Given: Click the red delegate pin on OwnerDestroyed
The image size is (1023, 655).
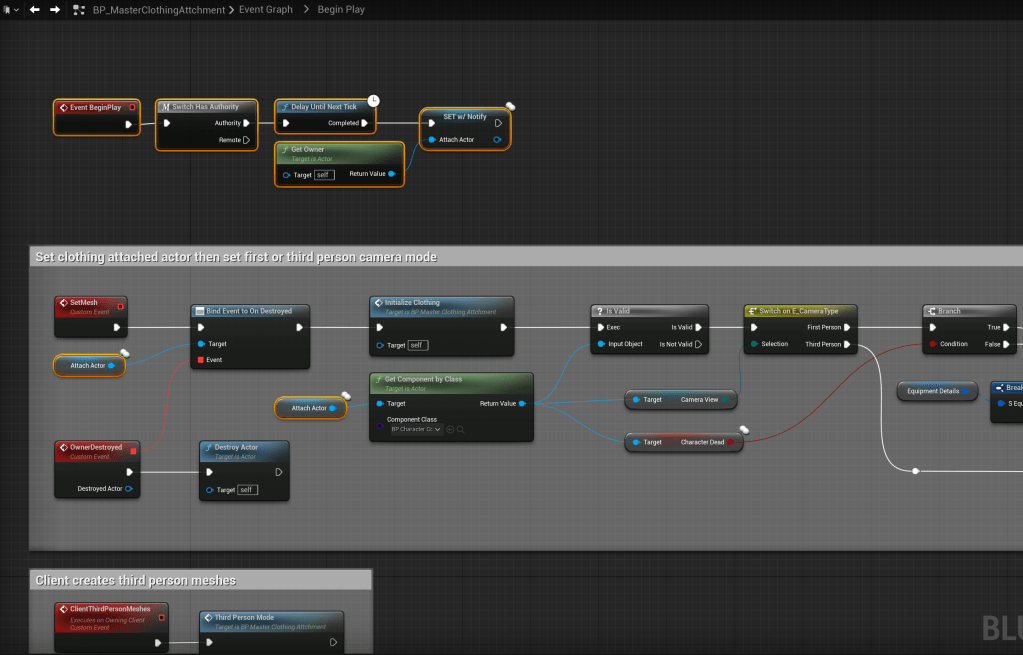Looking at the screenshot, I should pyautogui.click(x=133, y=451).
